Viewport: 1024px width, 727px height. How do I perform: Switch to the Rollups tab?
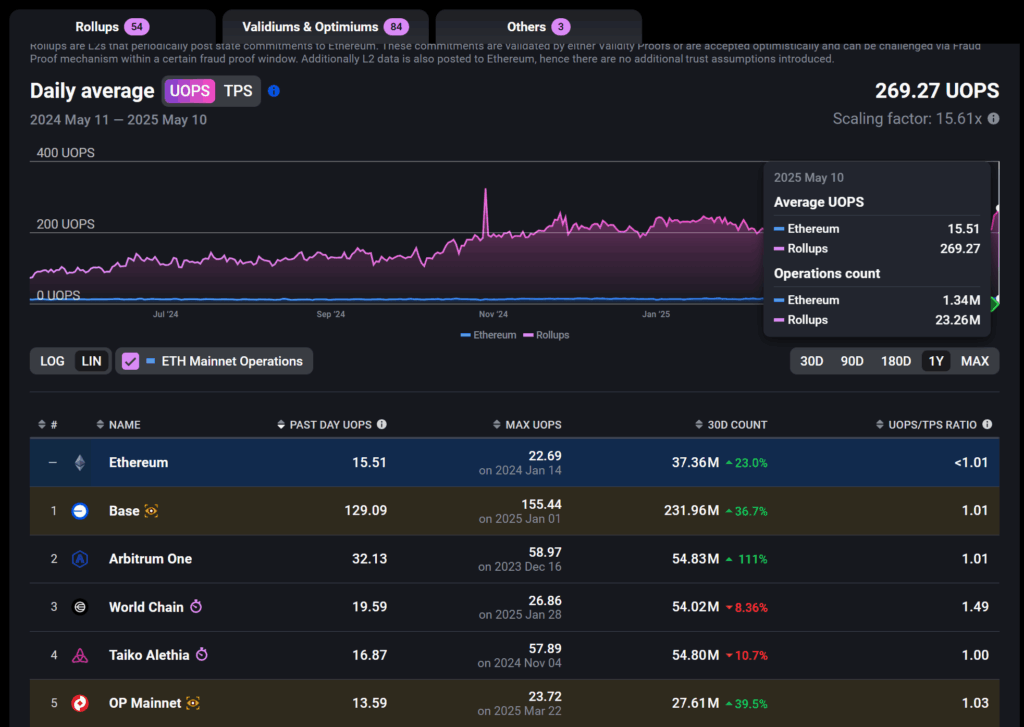pyautogui.click(x=112, y=27)
